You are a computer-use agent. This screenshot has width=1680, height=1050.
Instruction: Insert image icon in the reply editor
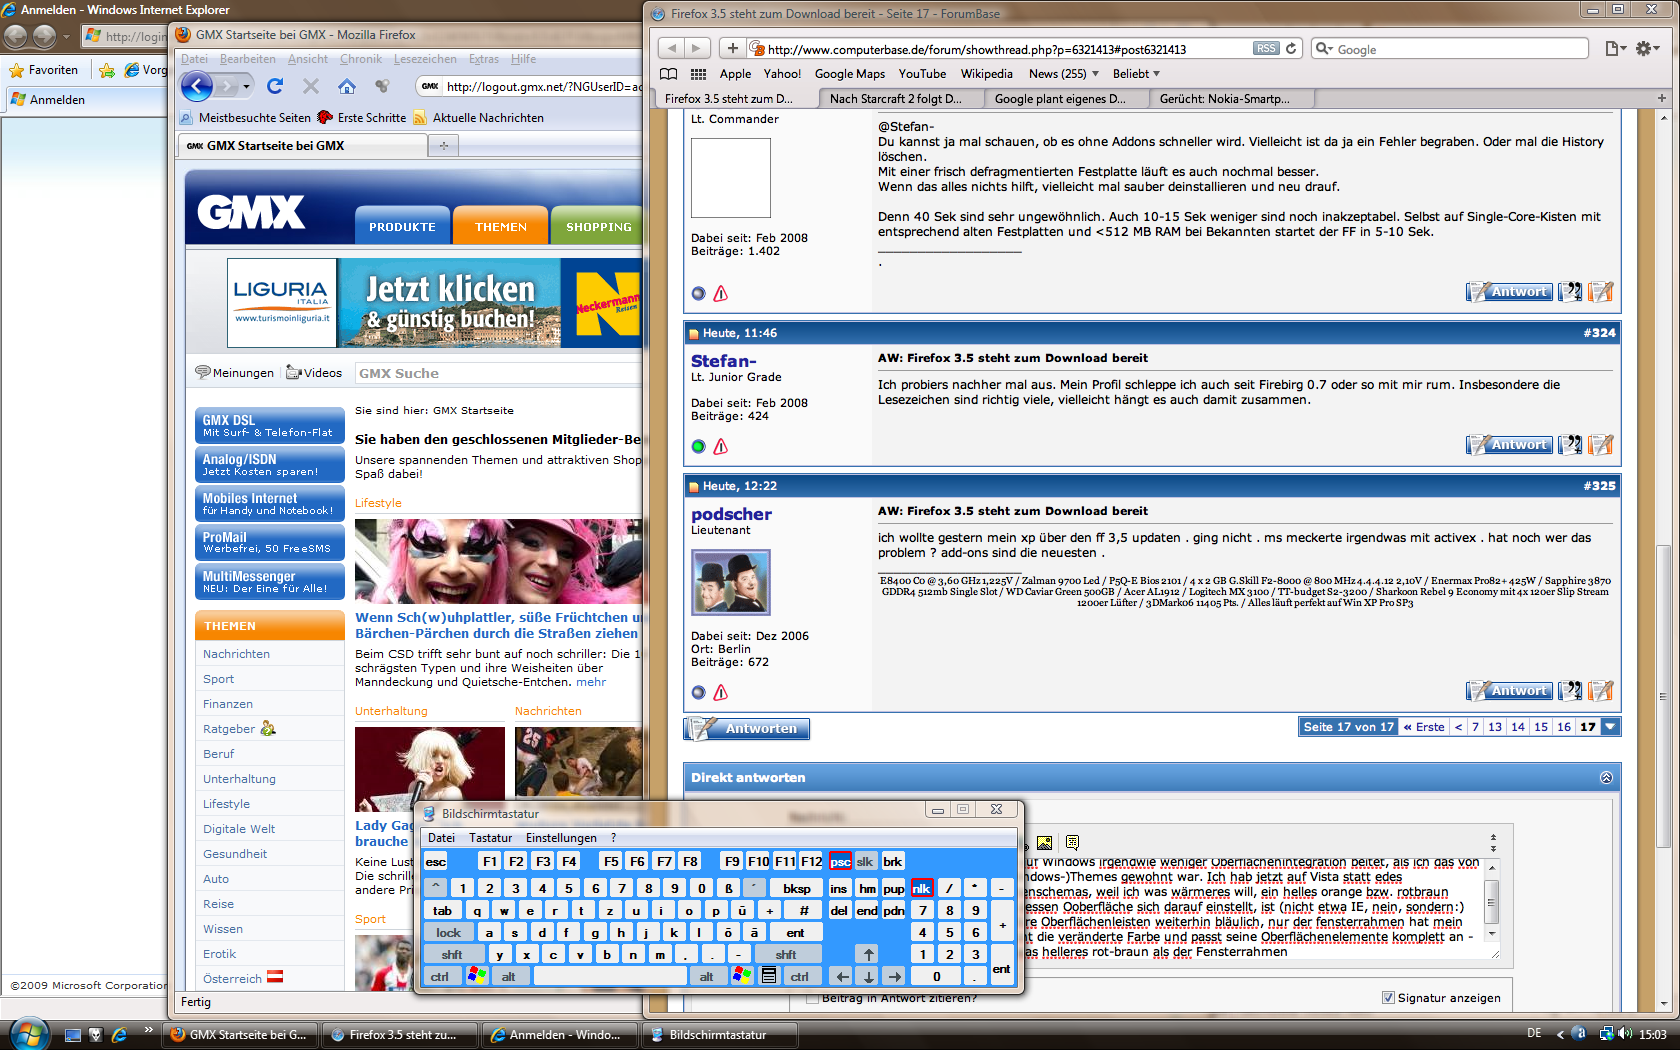click(1044, 843)
